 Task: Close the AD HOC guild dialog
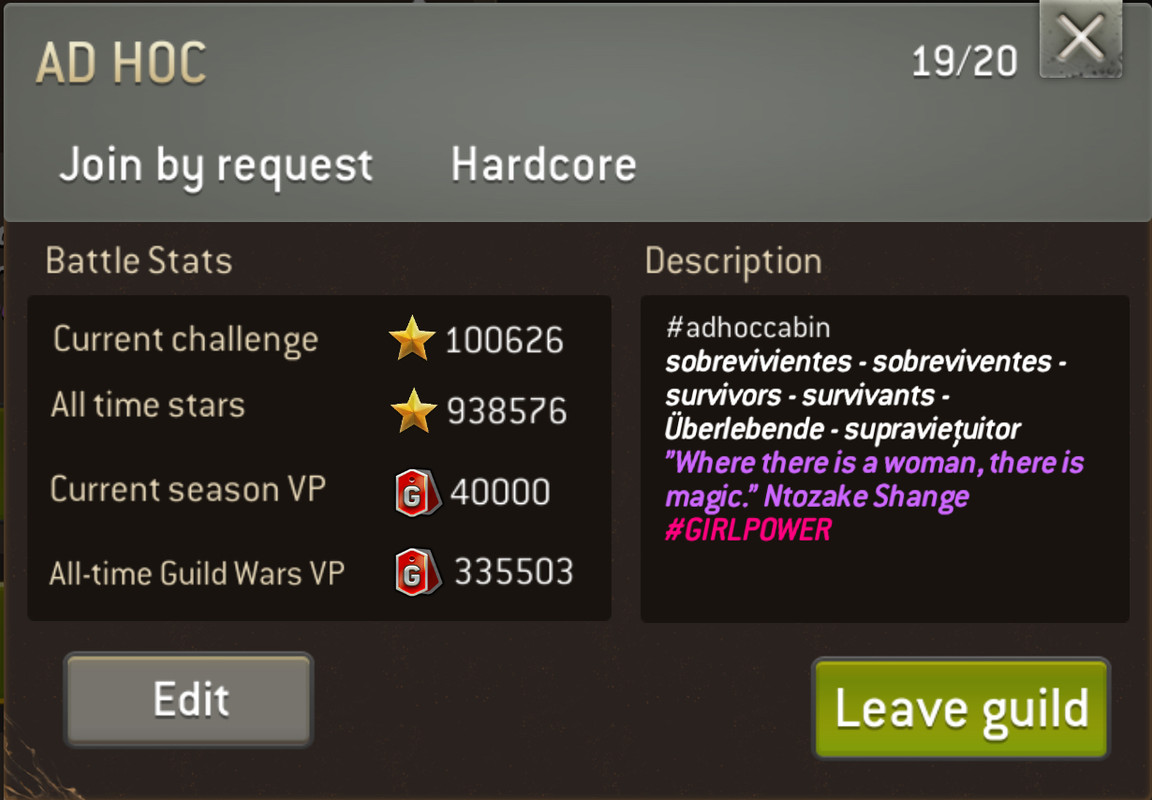(1081, 38)
